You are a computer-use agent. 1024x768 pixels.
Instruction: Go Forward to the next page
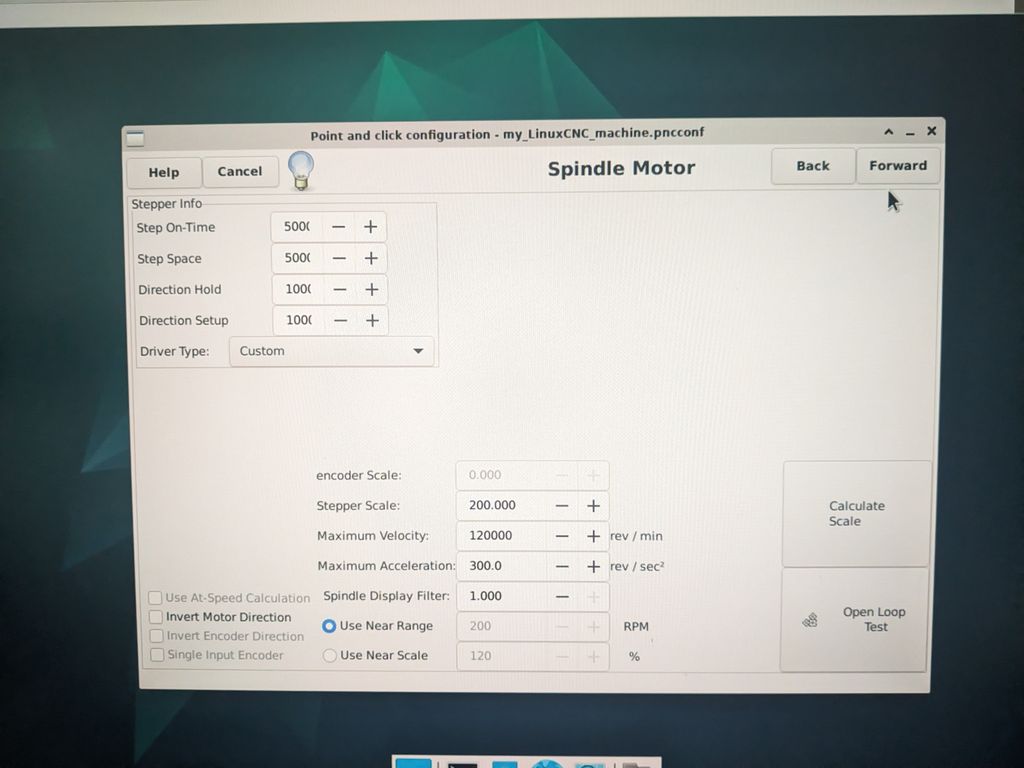pos(897,166)
